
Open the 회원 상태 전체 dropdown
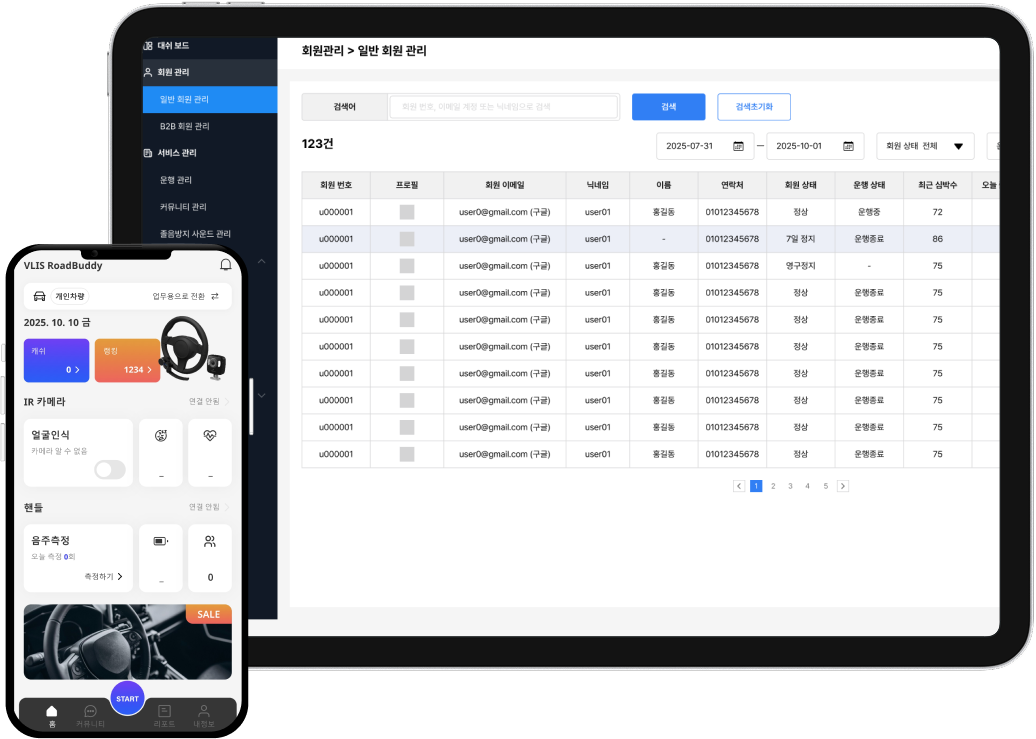tap(924, 146)
